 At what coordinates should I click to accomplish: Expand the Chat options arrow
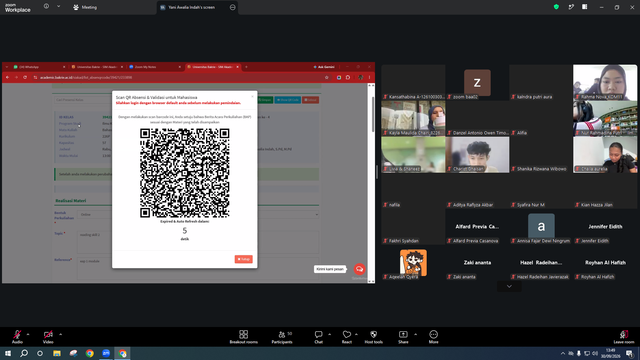click(329, 334)
